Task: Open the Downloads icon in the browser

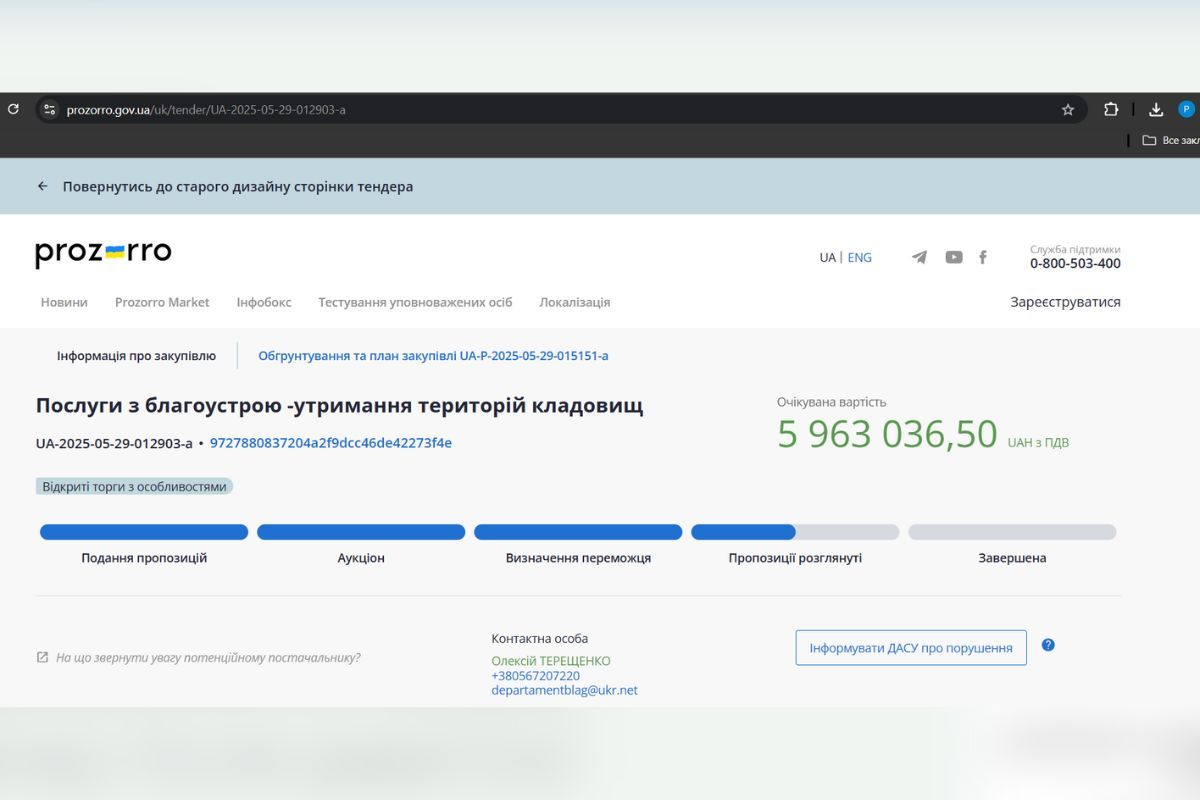Action: tap(1155, 110)
